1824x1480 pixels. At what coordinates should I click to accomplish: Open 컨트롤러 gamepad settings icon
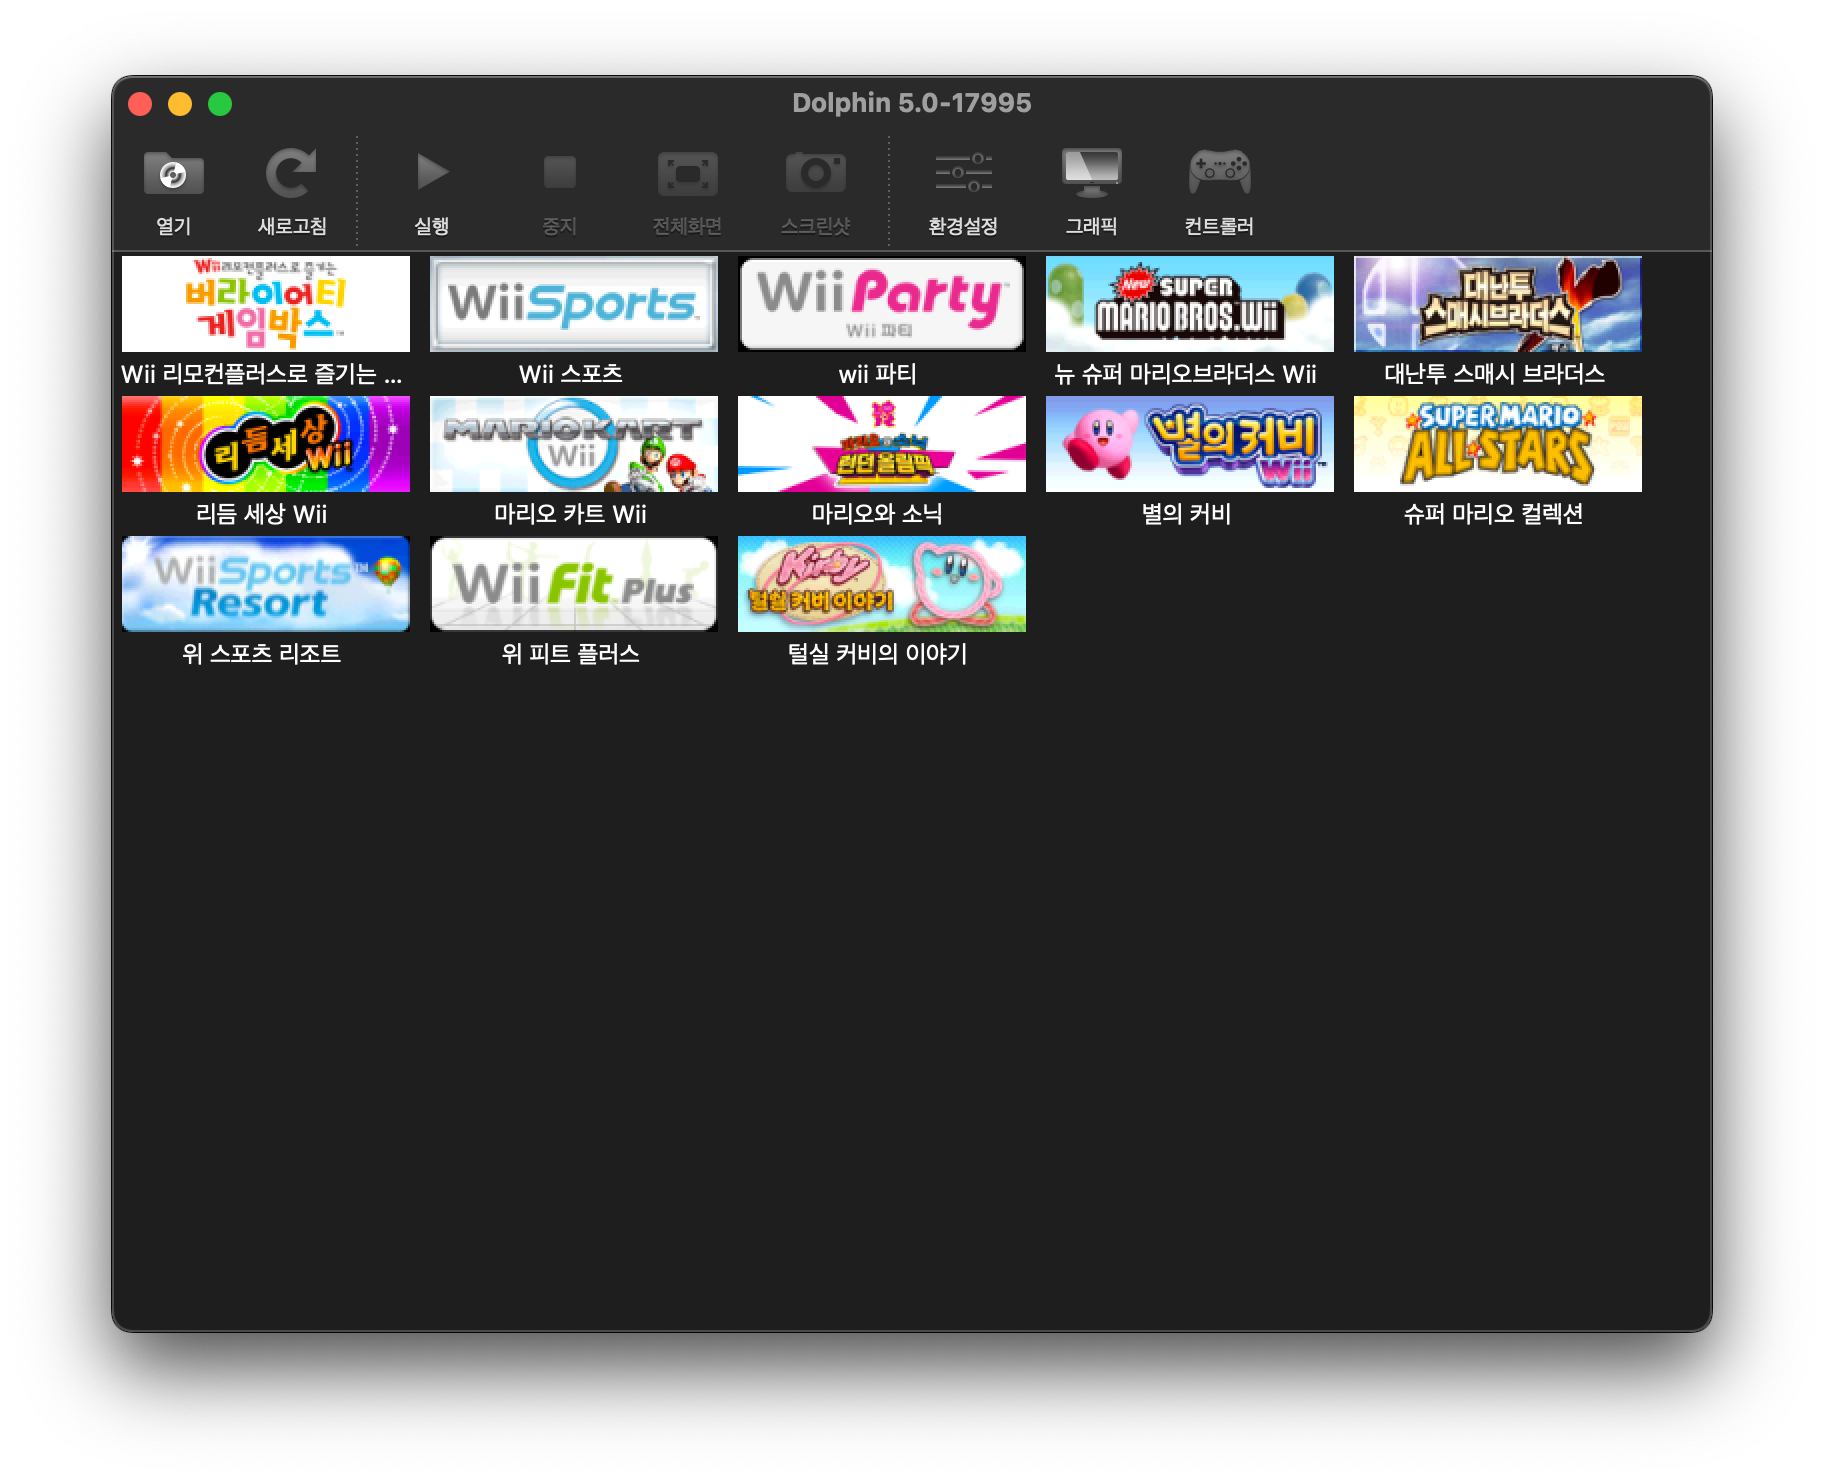1219,172
